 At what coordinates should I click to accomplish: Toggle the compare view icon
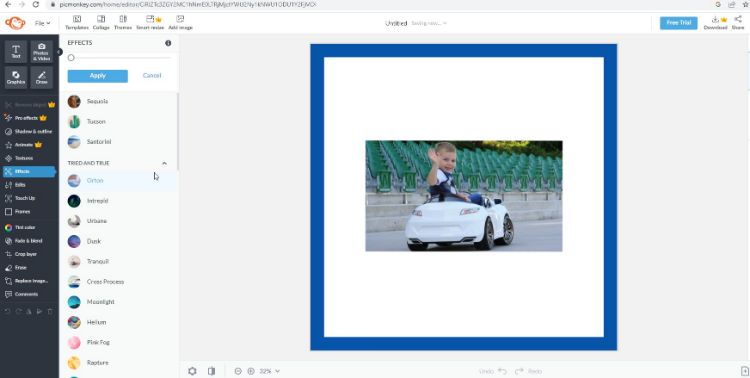tap(211, 371)
